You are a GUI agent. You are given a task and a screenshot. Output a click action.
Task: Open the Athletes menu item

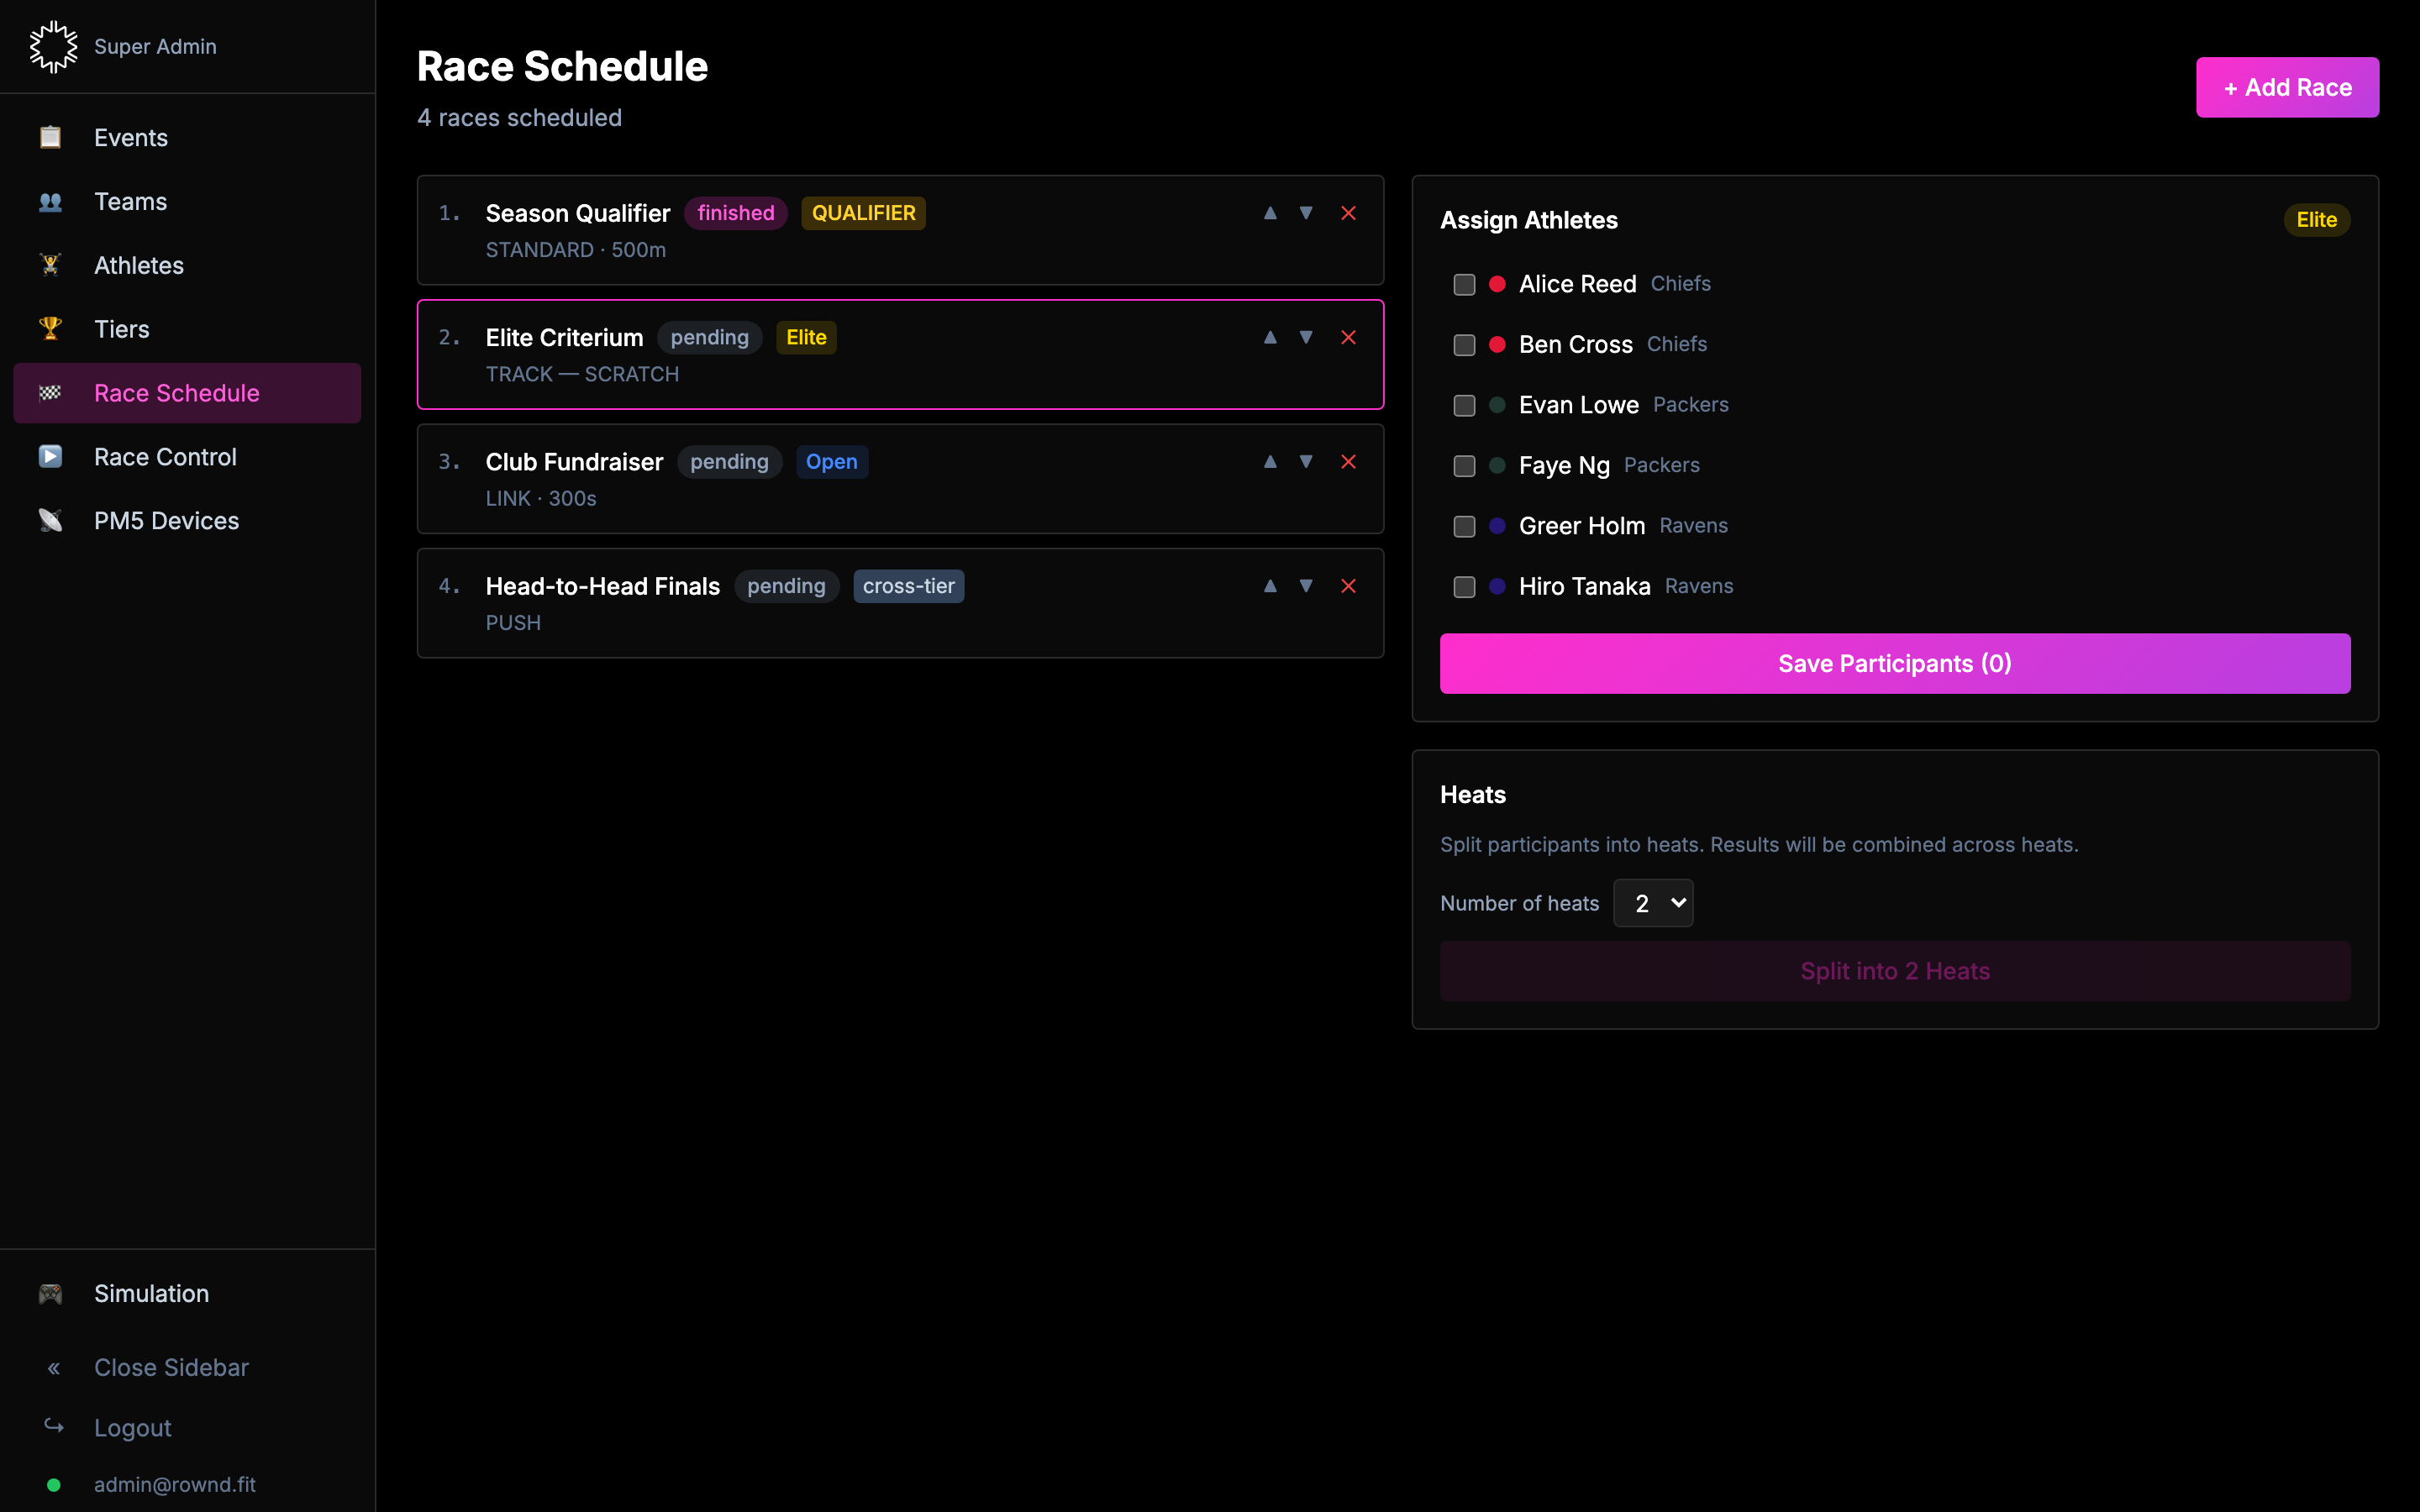pos(138,265)
